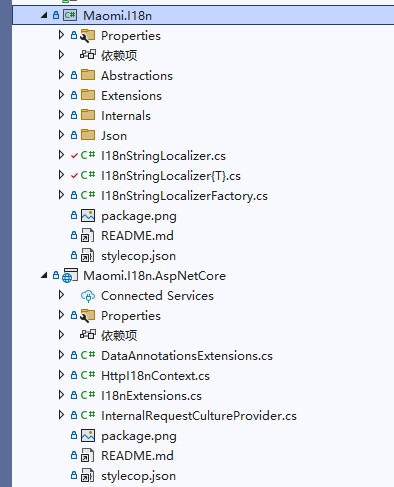Select the Internals folder

pyautogui.click(x=126, y=116)
